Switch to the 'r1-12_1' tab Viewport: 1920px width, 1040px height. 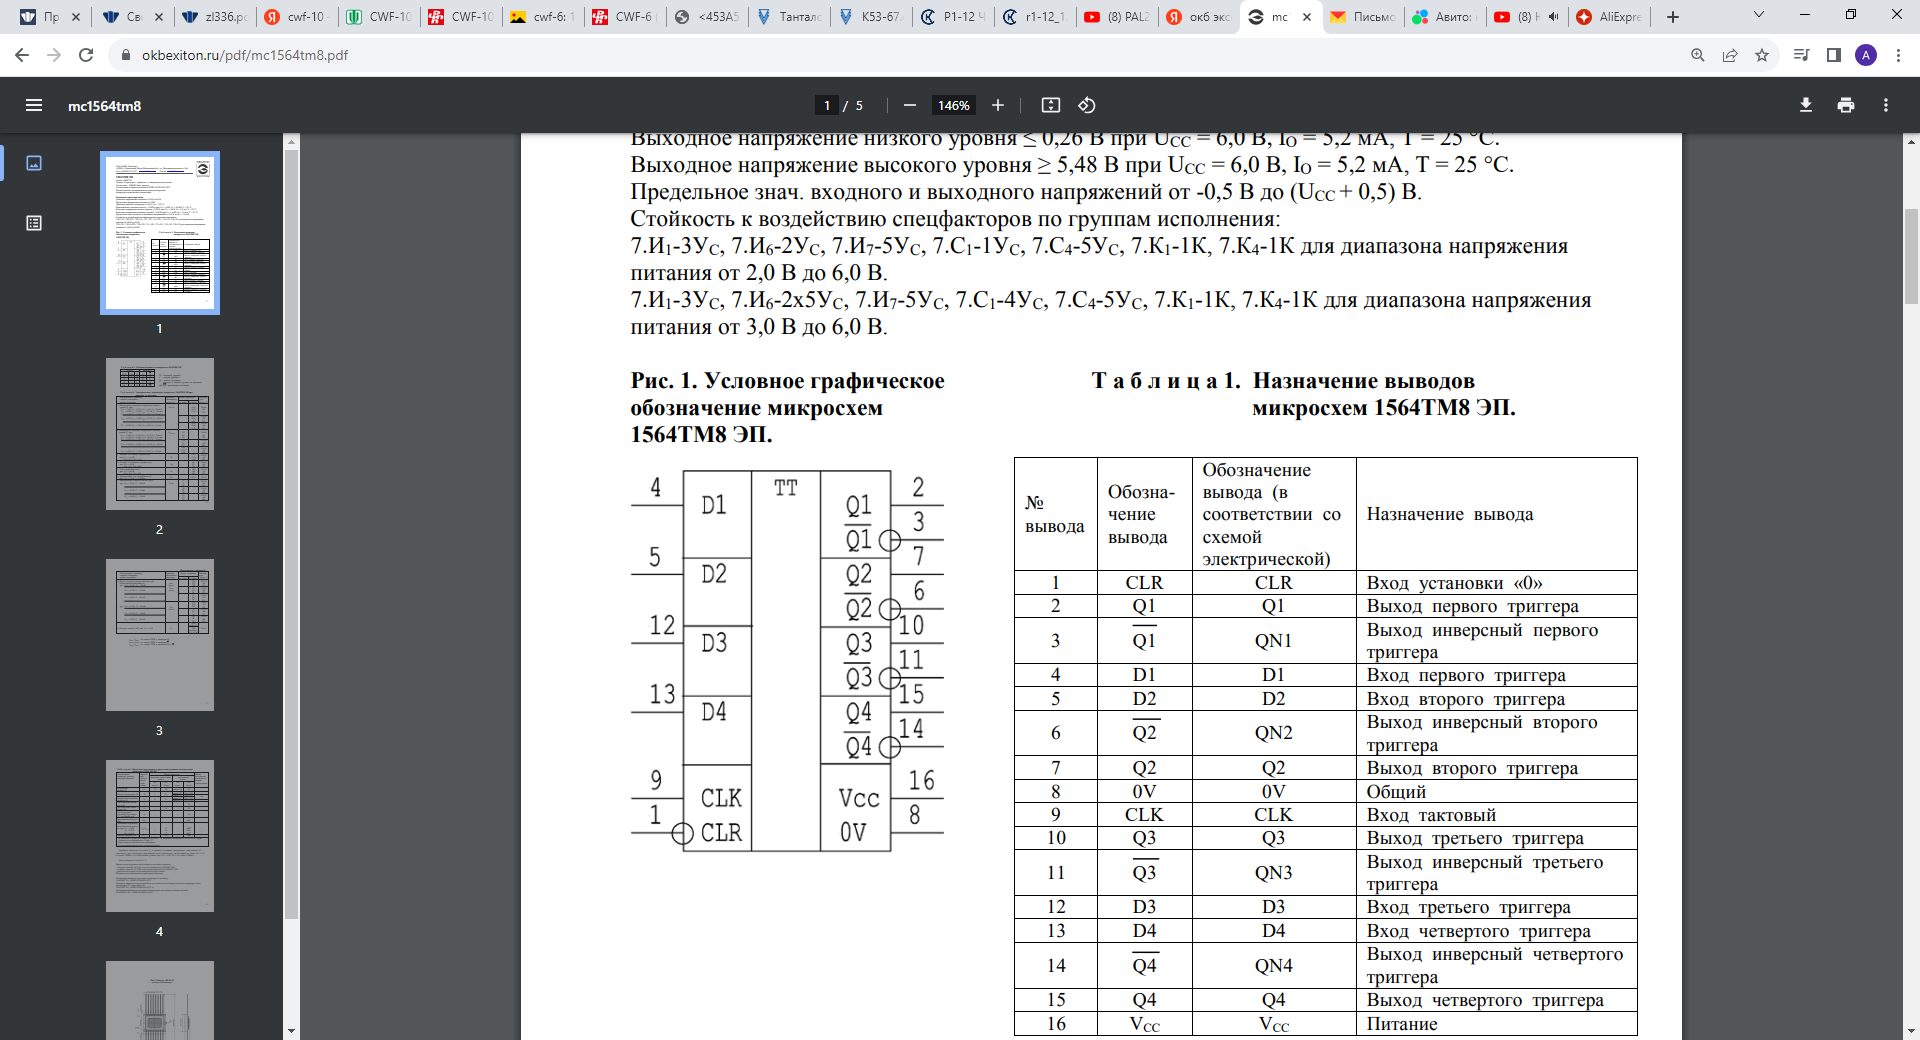pos(1034,17)
